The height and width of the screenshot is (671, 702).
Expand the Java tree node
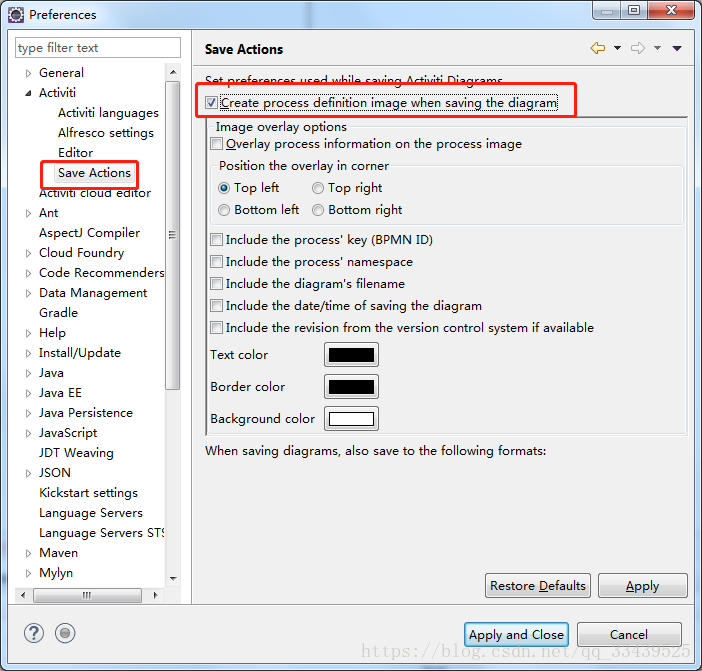coord(28,373)
